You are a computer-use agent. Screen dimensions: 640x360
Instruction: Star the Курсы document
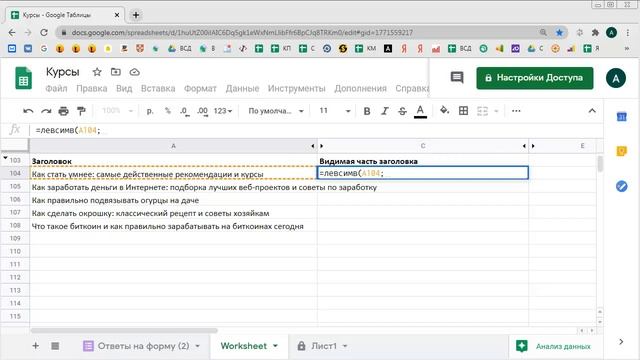click(97, 72)
